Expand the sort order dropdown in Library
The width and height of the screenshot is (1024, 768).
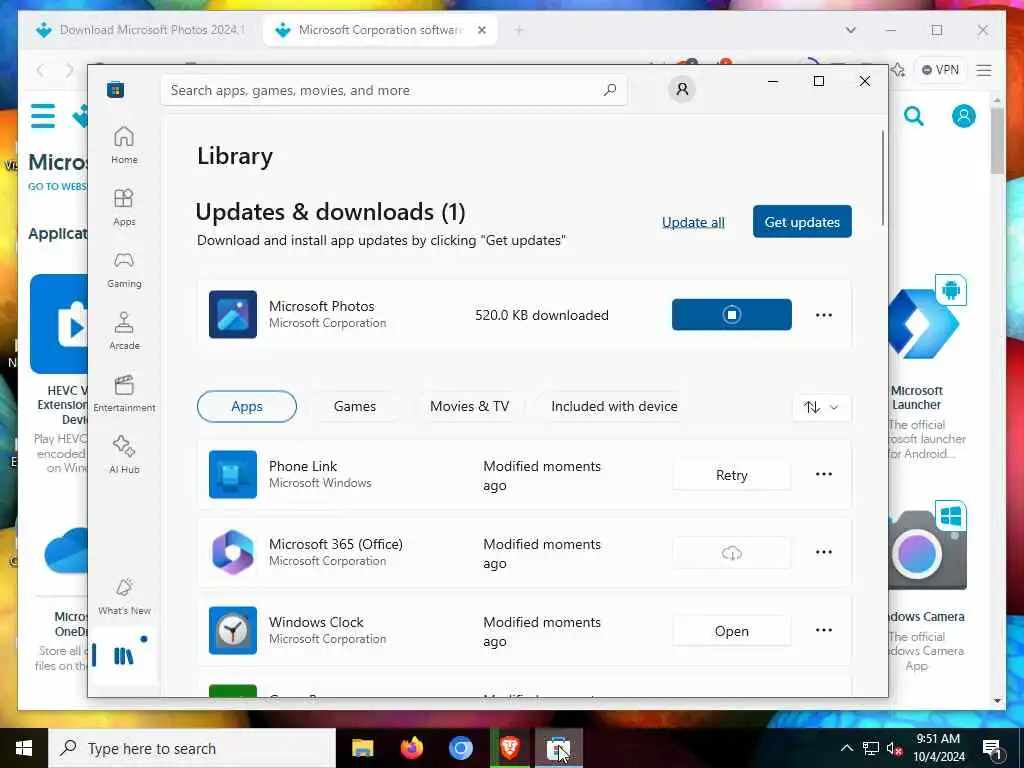(x=822, y=407)
